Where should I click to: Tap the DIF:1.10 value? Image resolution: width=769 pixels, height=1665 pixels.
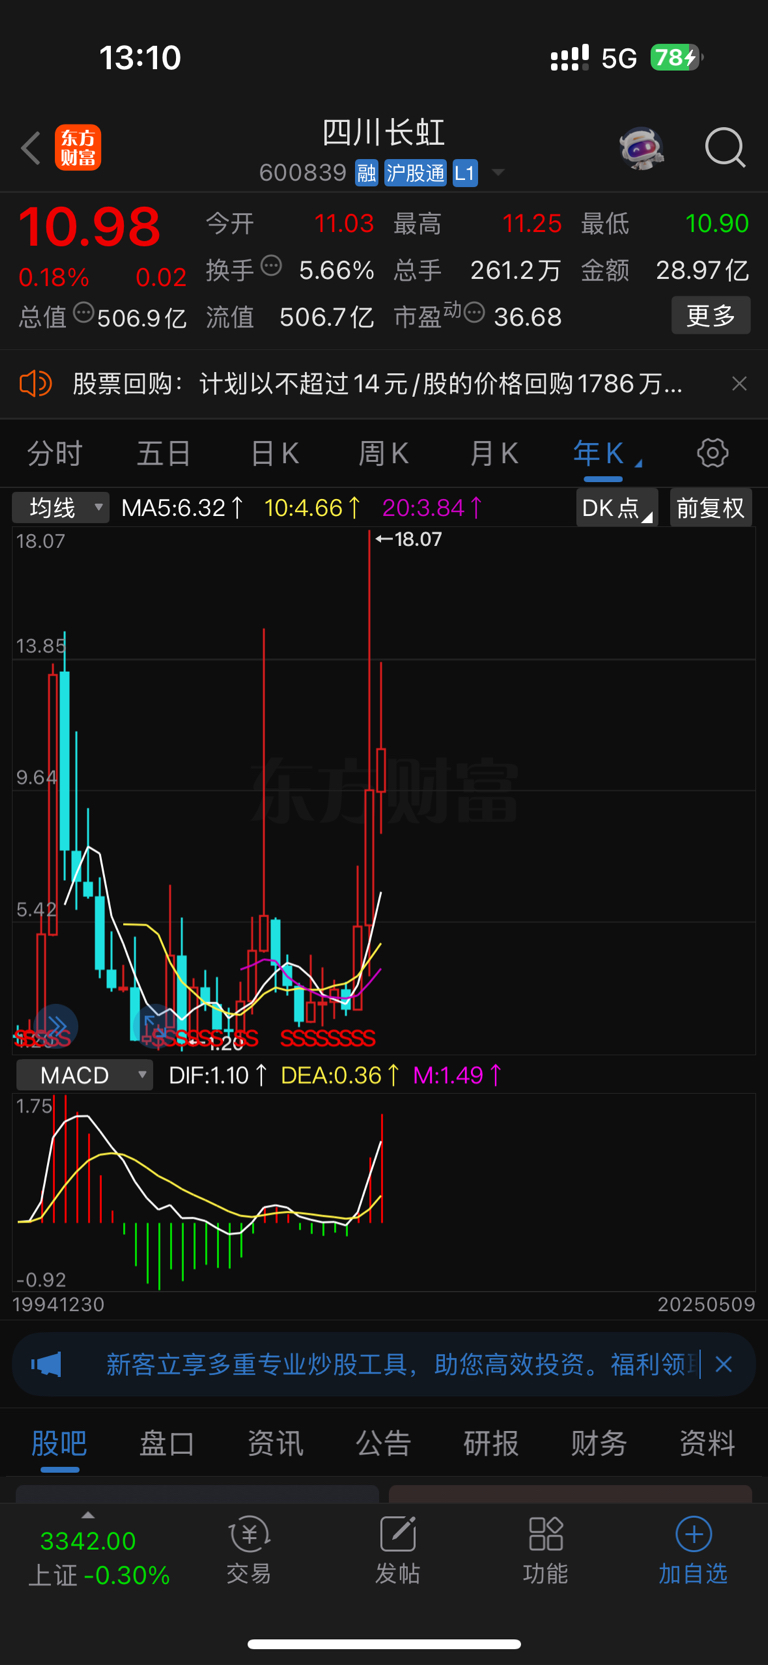pos(217,1075)
